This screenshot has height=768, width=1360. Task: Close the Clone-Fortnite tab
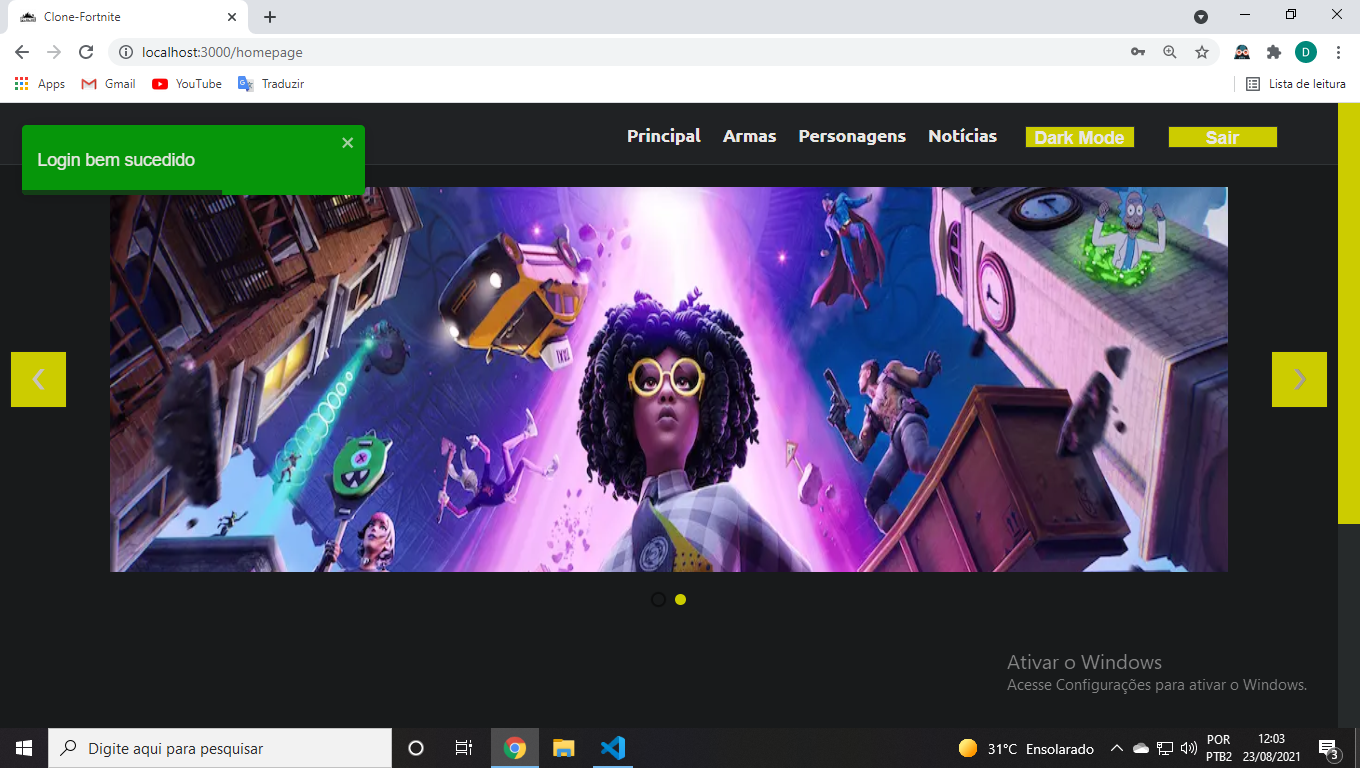(x=232, y=17)
